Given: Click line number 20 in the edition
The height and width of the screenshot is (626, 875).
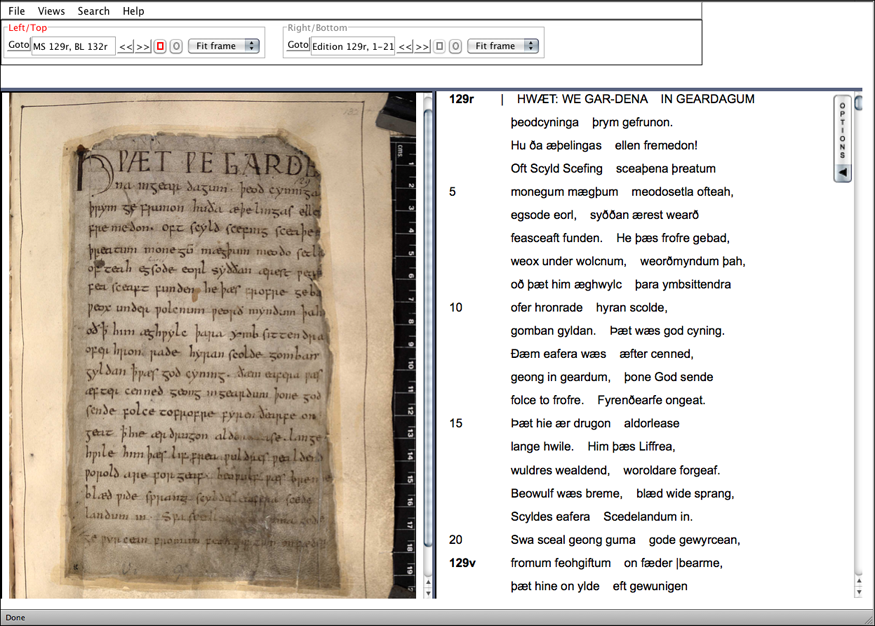Looking at the screenshot, I should [x=456, y=540].
